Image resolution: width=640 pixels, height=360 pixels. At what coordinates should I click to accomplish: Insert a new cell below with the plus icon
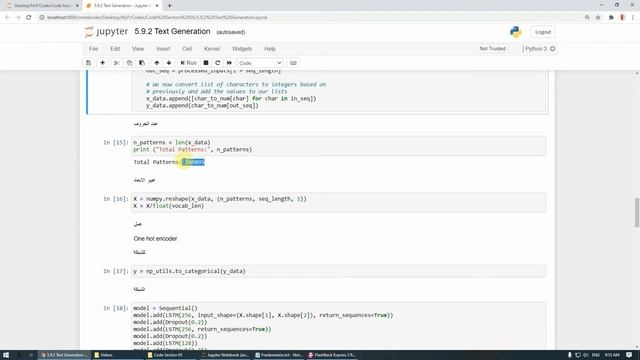[102, 63]
